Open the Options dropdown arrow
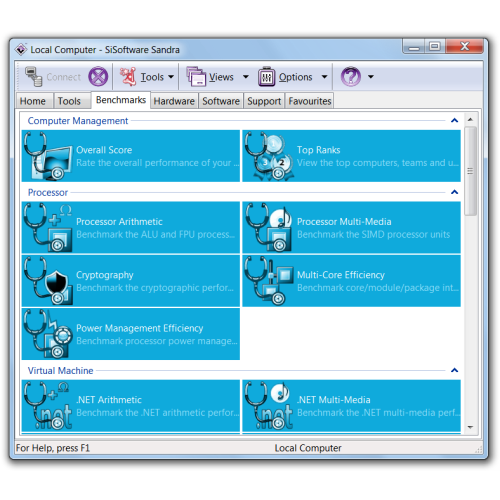 tap(324, 77)
